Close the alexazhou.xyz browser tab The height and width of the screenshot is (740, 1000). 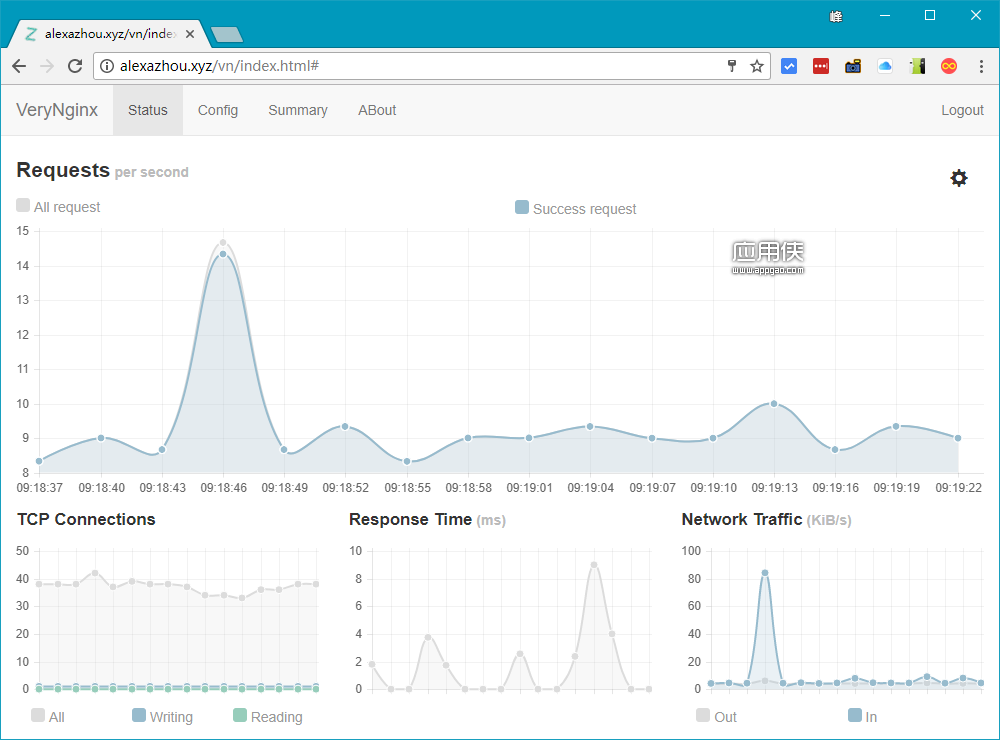click(190, 34)
